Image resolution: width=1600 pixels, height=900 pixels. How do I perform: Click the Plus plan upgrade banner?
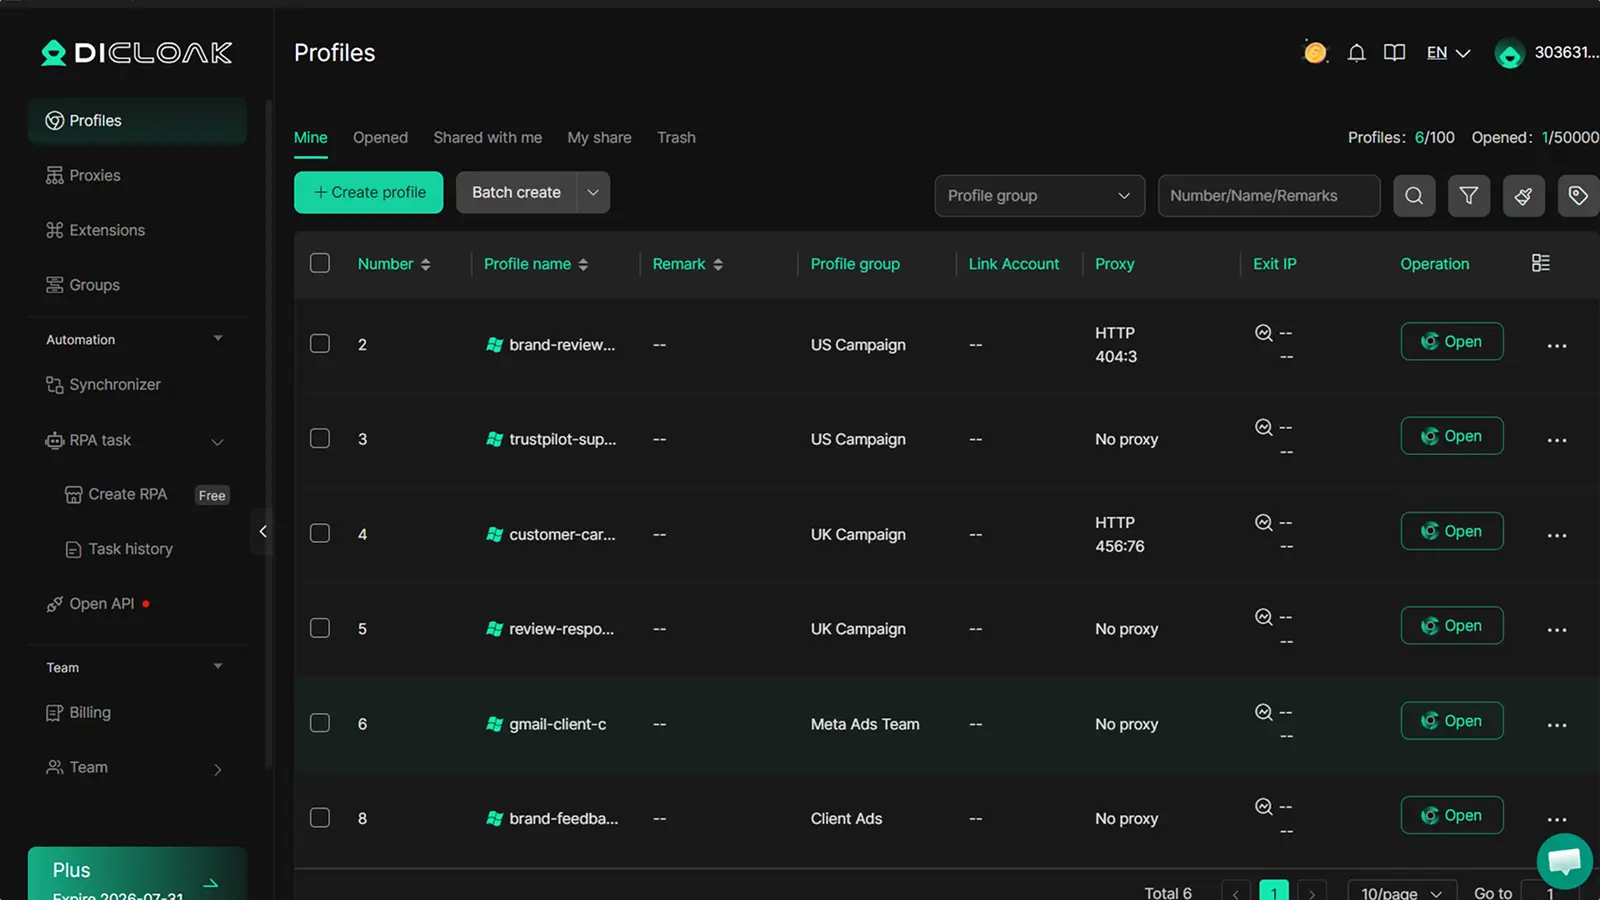coord(137,874)
